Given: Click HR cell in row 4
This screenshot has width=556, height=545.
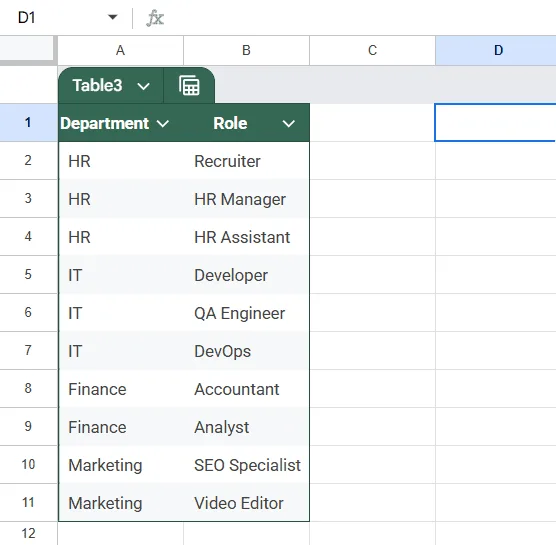Looking at the screenshot, I should 121,237.
